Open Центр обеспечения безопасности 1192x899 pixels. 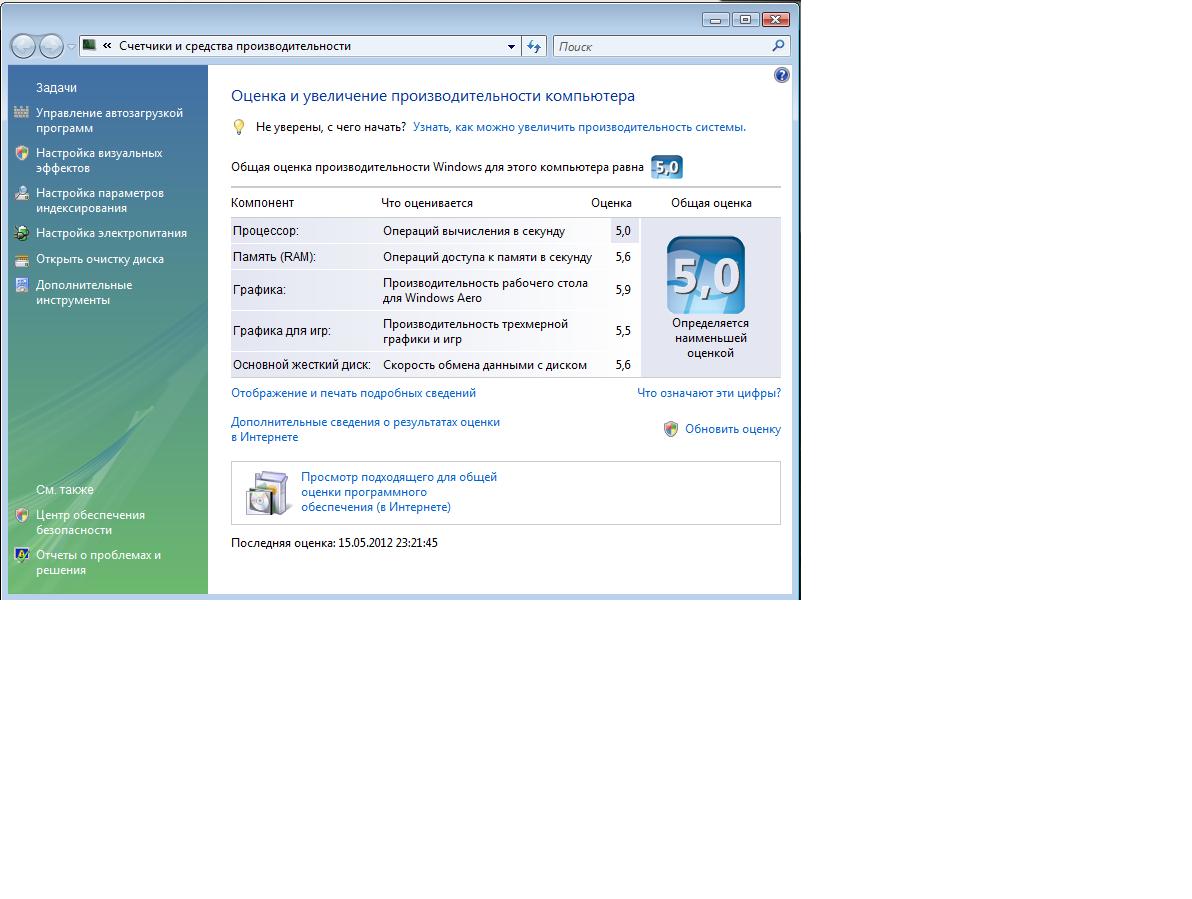point(90,523)
